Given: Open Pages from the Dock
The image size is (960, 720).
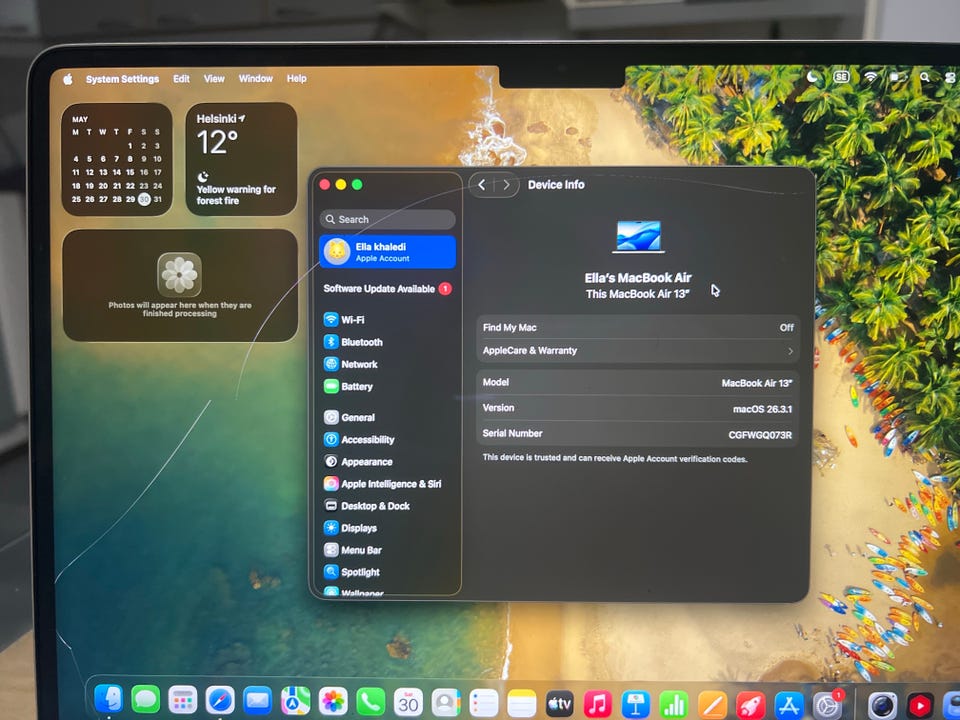Looking at the screenshot, I should (712, 705).
